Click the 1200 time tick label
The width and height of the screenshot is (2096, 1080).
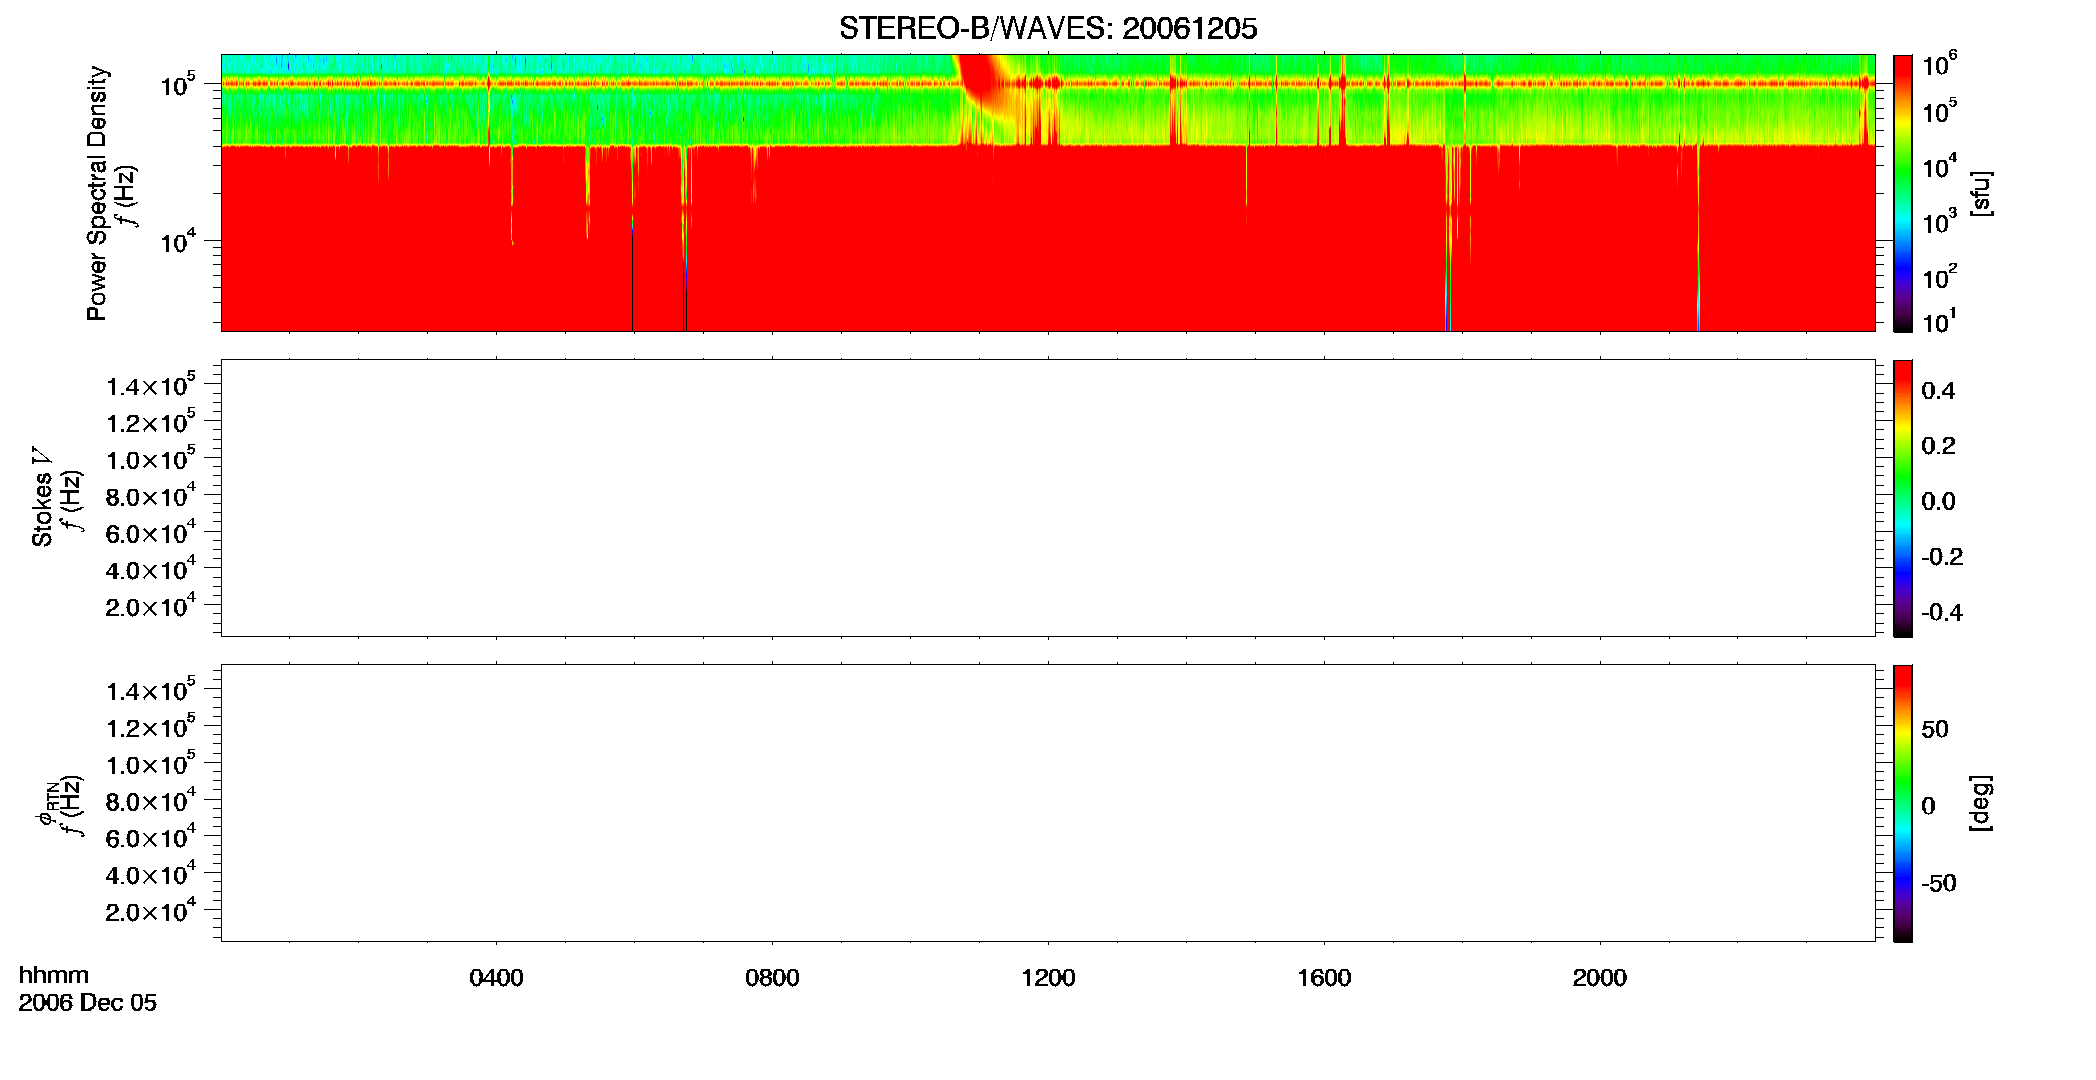tap(1048, 978)
